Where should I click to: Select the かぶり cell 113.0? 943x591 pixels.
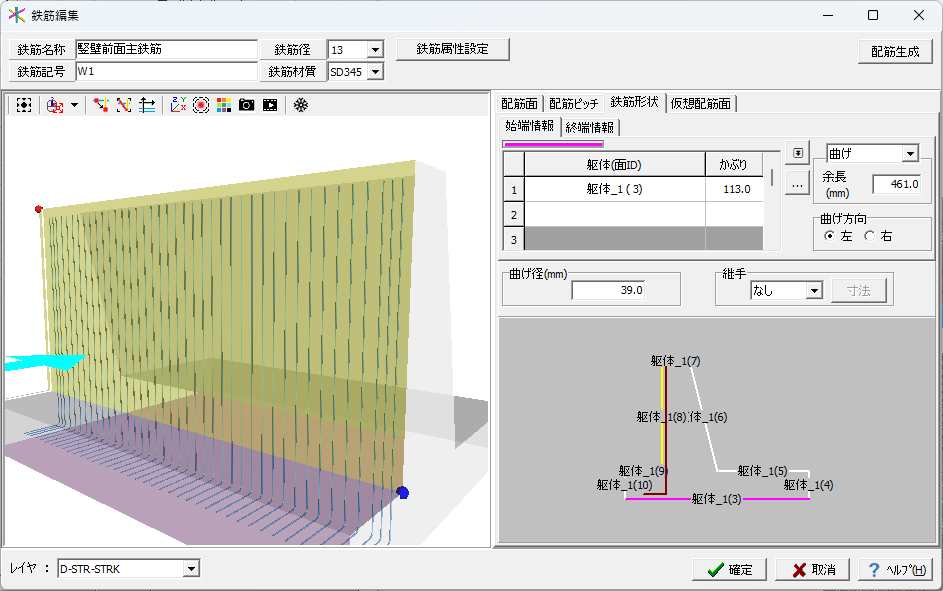coord(734,189)
